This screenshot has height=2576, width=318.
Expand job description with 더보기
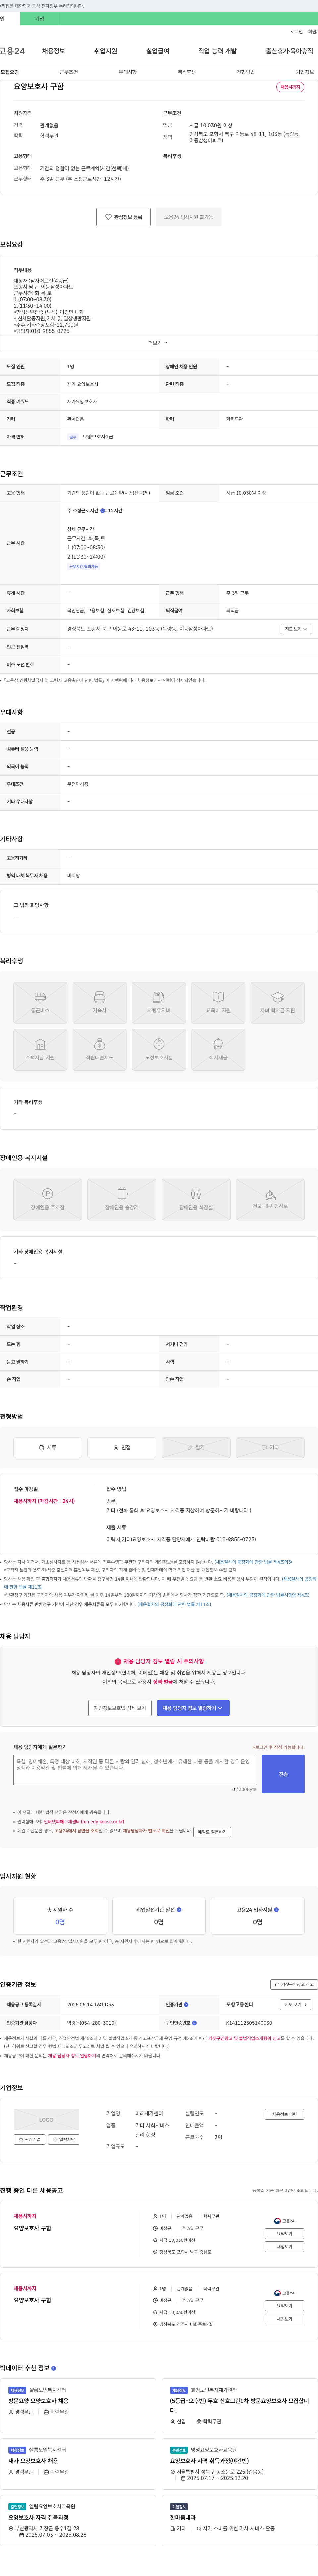158,343
